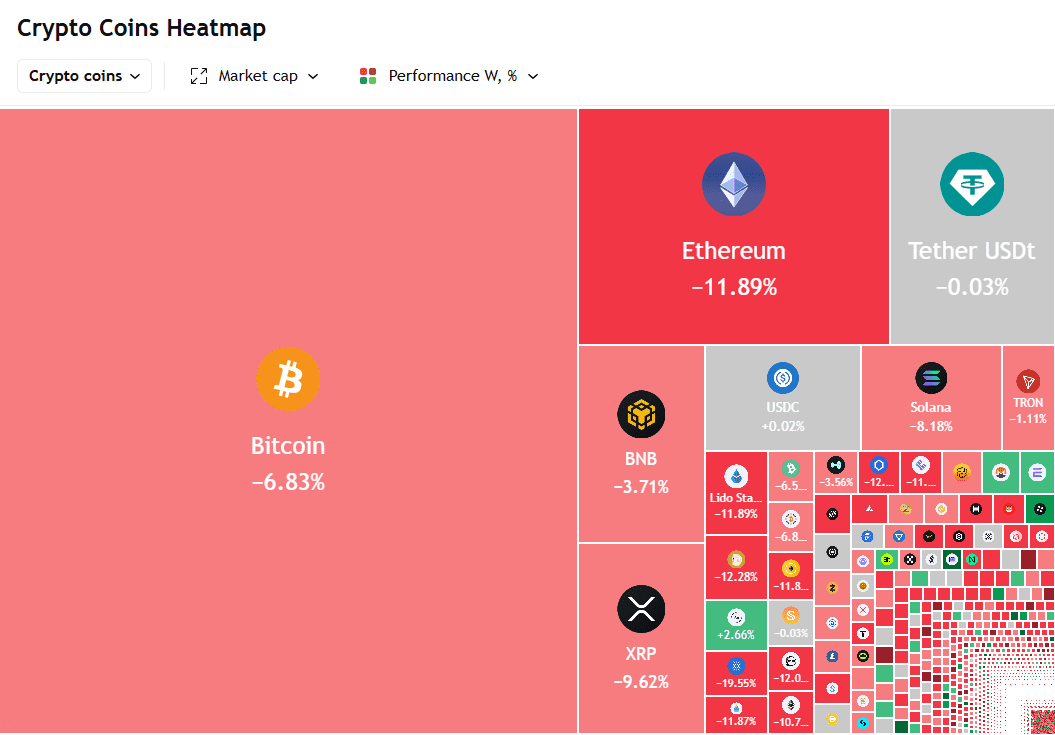The width and height of the screenshot is (1055, 735).
Task: Click the Tether USDt teal logo
Action: pyautogui.click(x=971, y=184)
